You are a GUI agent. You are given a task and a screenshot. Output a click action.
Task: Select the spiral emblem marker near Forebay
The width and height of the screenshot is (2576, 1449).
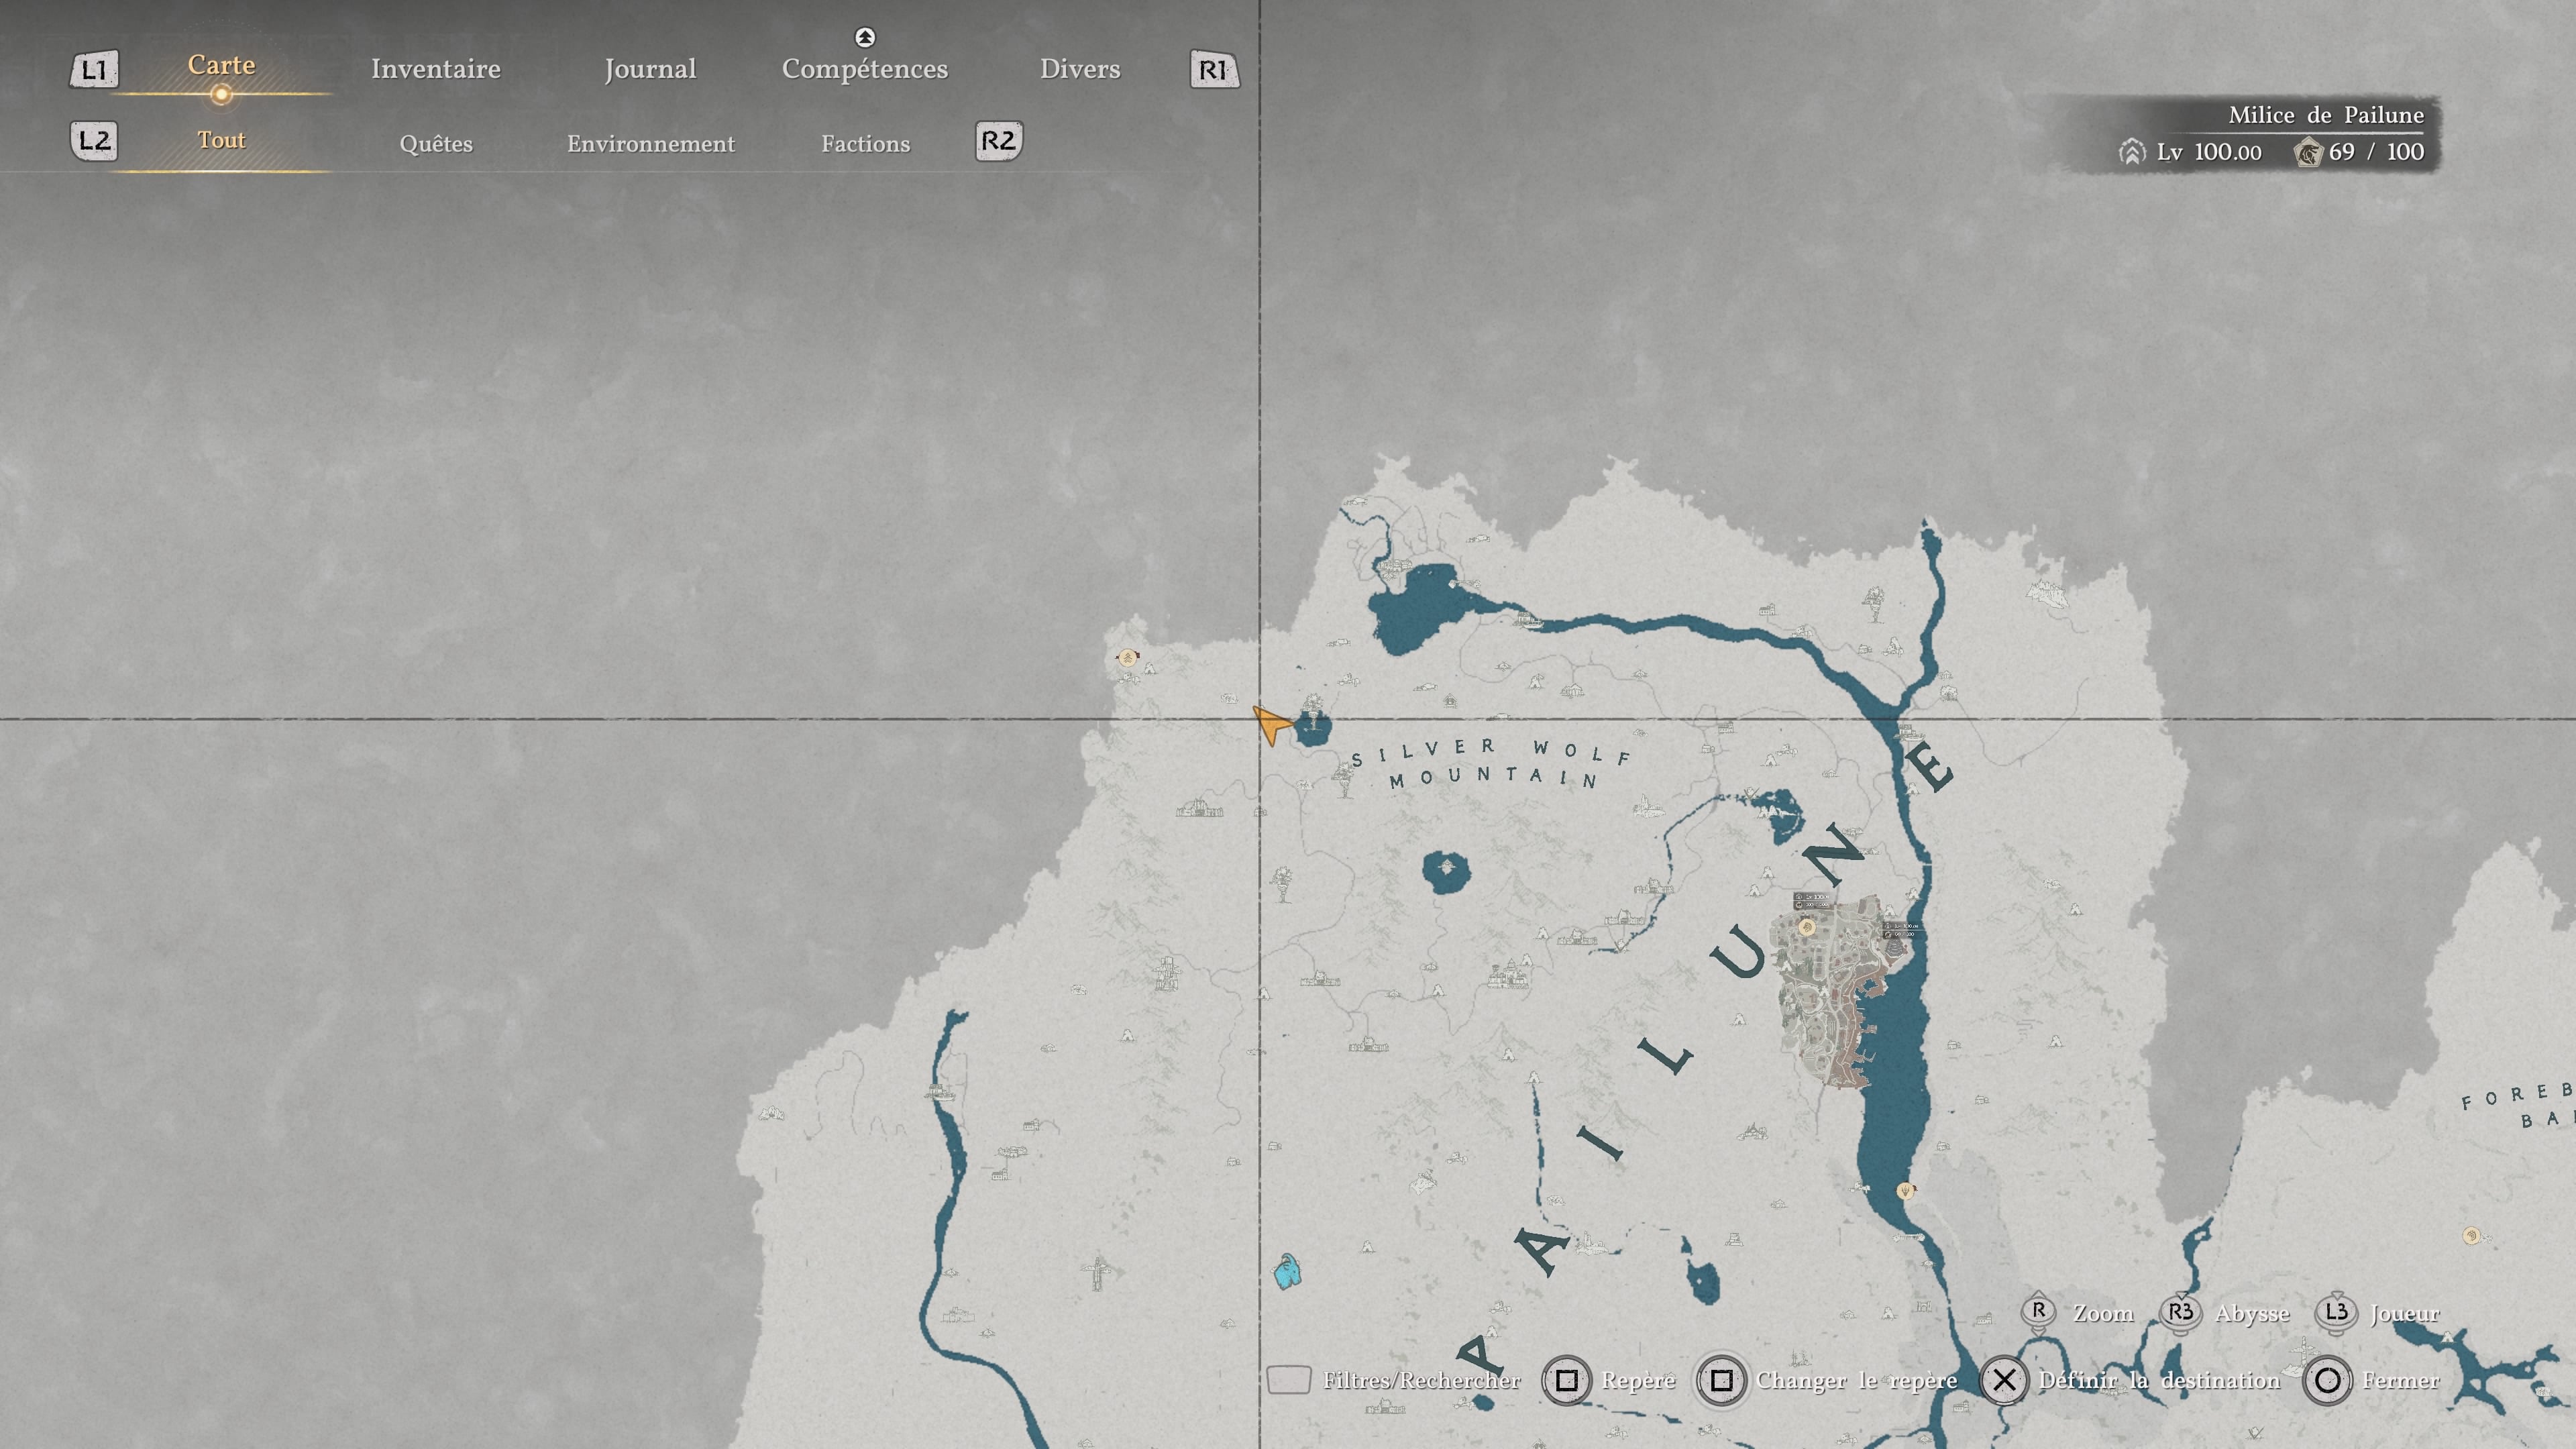point(2471,1236)
